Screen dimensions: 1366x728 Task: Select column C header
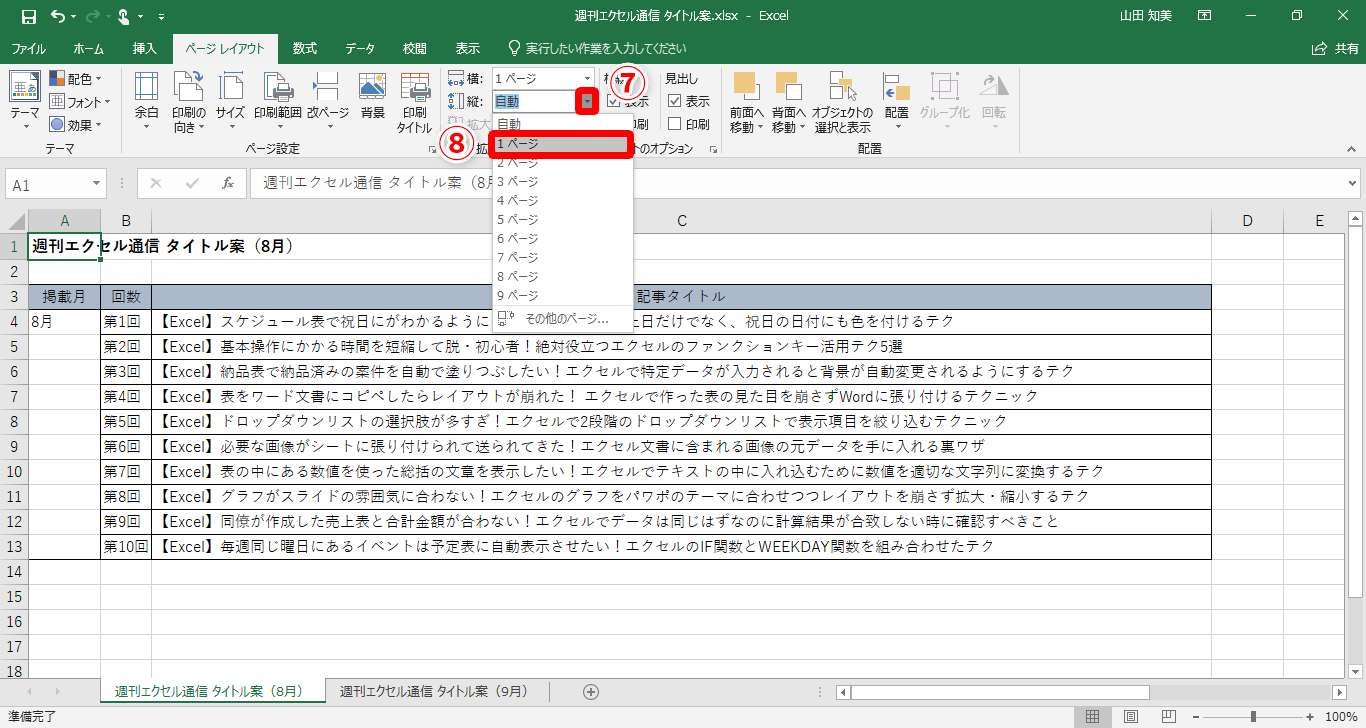point(681,221)
